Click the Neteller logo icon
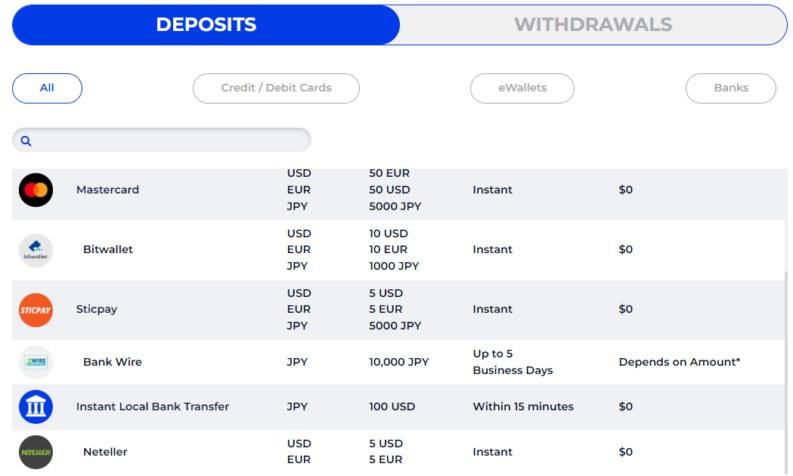Image resolution: width=793 pixels, height=476 pixels. coord(36,452)
